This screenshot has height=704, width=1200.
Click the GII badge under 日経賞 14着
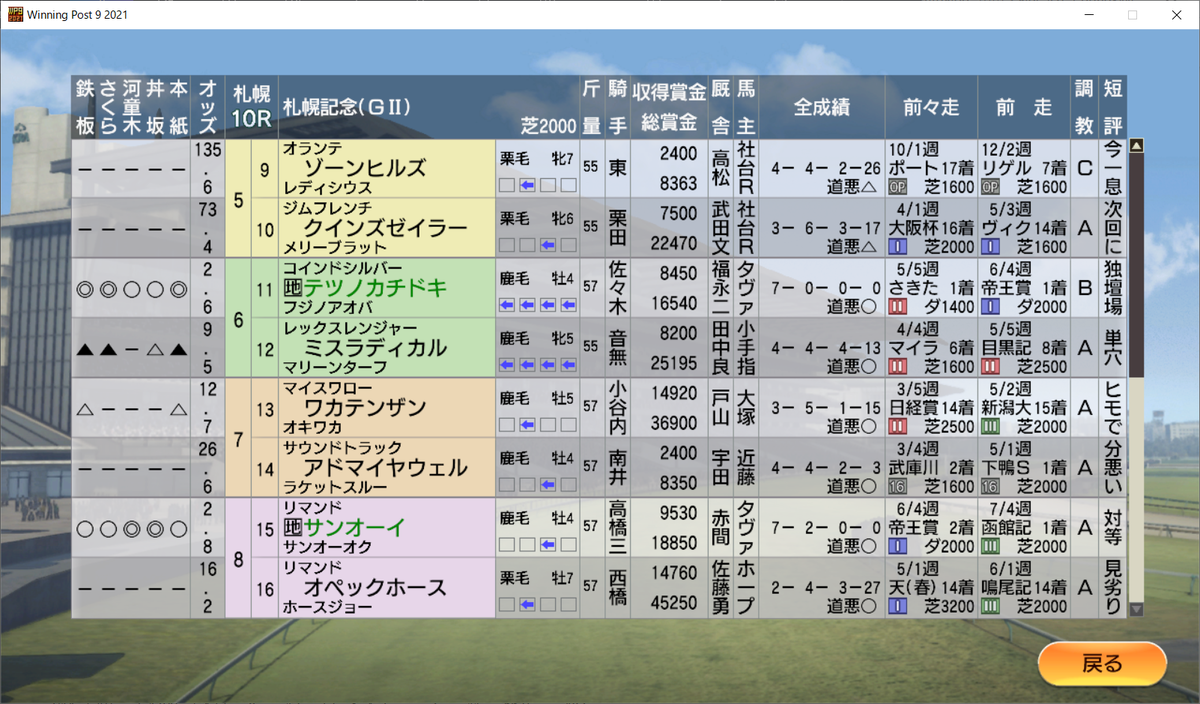897,427
